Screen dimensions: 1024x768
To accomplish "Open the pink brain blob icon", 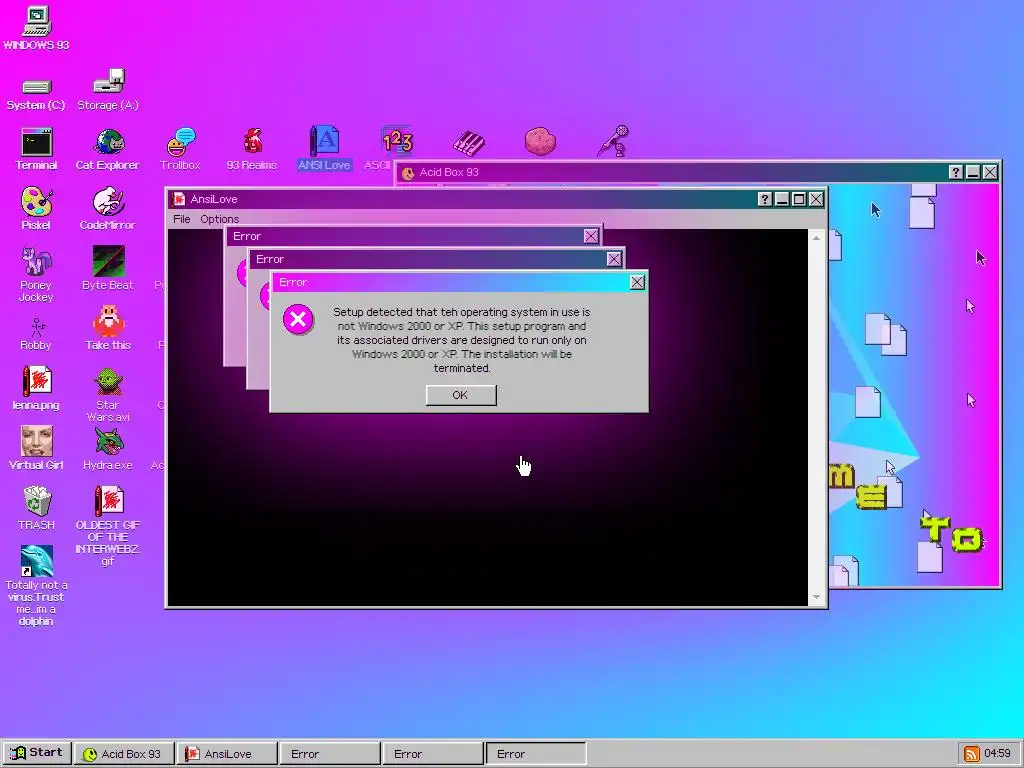I will coord(540,142).
